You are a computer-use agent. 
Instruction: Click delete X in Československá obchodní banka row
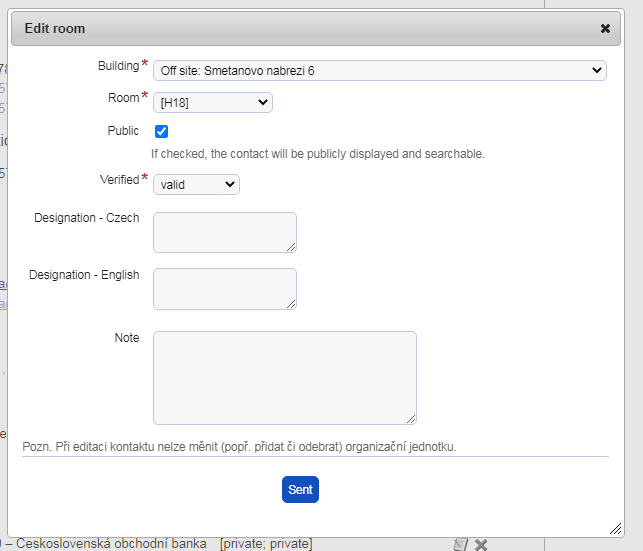[x=481, y=544]
